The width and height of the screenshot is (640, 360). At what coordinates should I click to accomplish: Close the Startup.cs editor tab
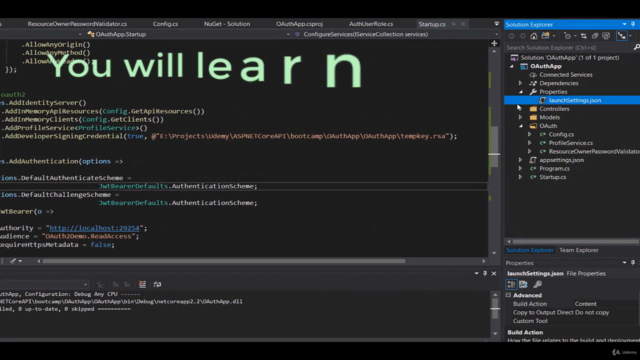click(x=463, y=24)
